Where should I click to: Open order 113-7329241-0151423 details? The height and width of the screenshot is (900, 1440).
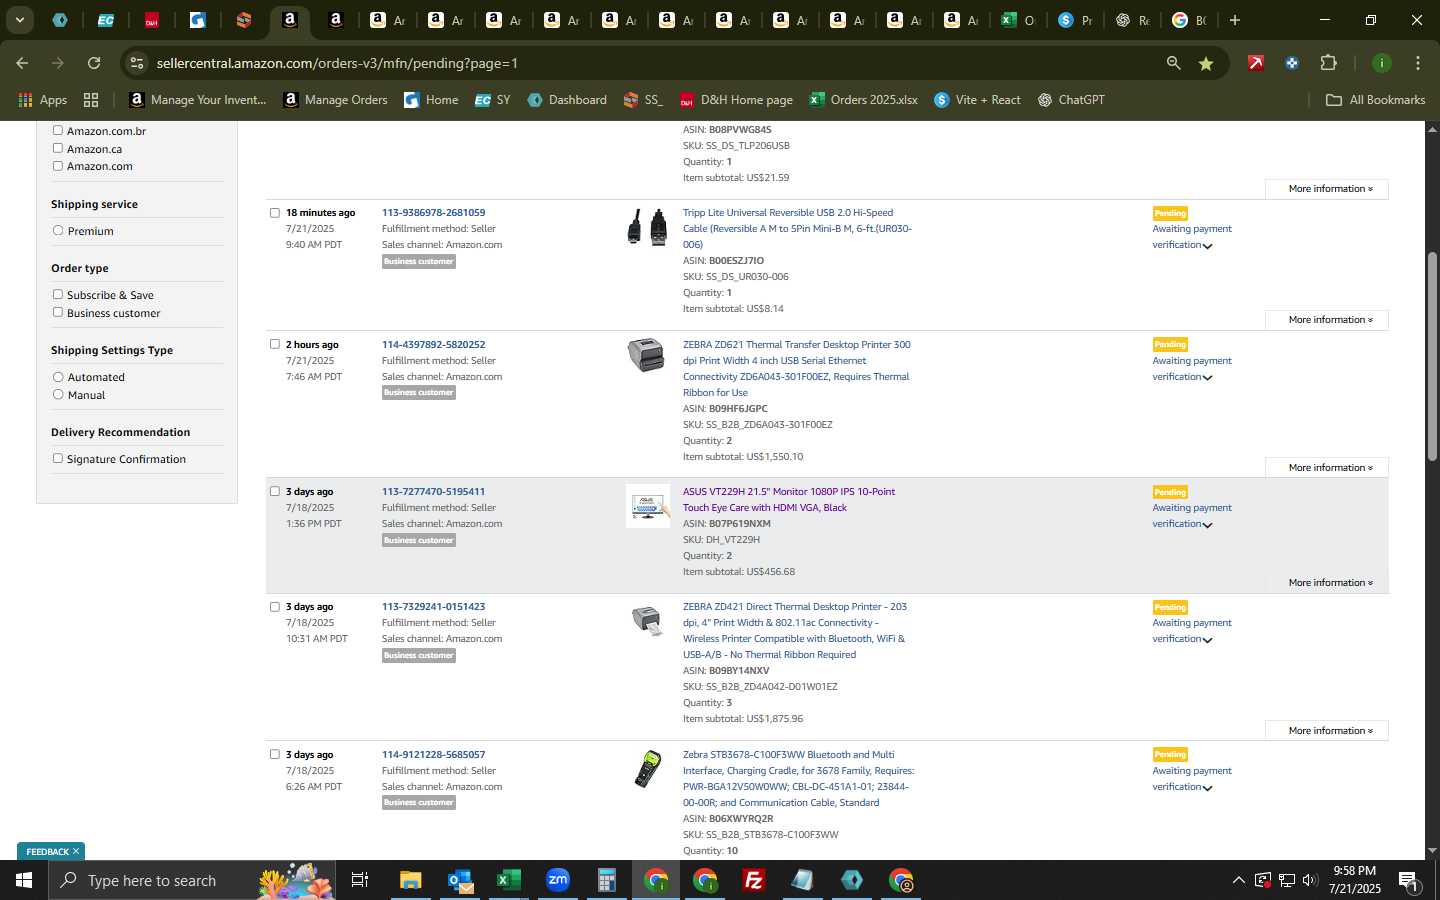[433, 606]
